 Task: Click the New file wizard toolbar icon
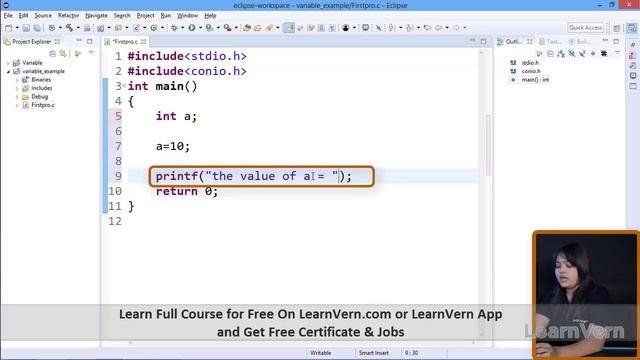9,28
